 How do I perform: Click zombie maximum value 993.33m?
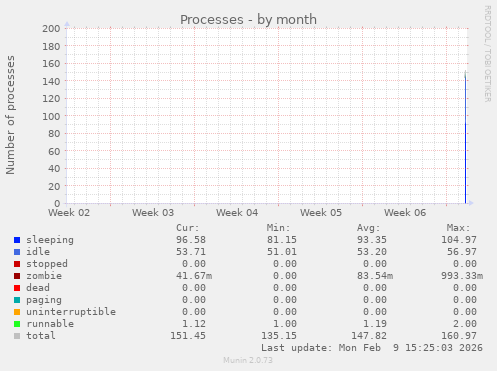(x=462, y=276)
